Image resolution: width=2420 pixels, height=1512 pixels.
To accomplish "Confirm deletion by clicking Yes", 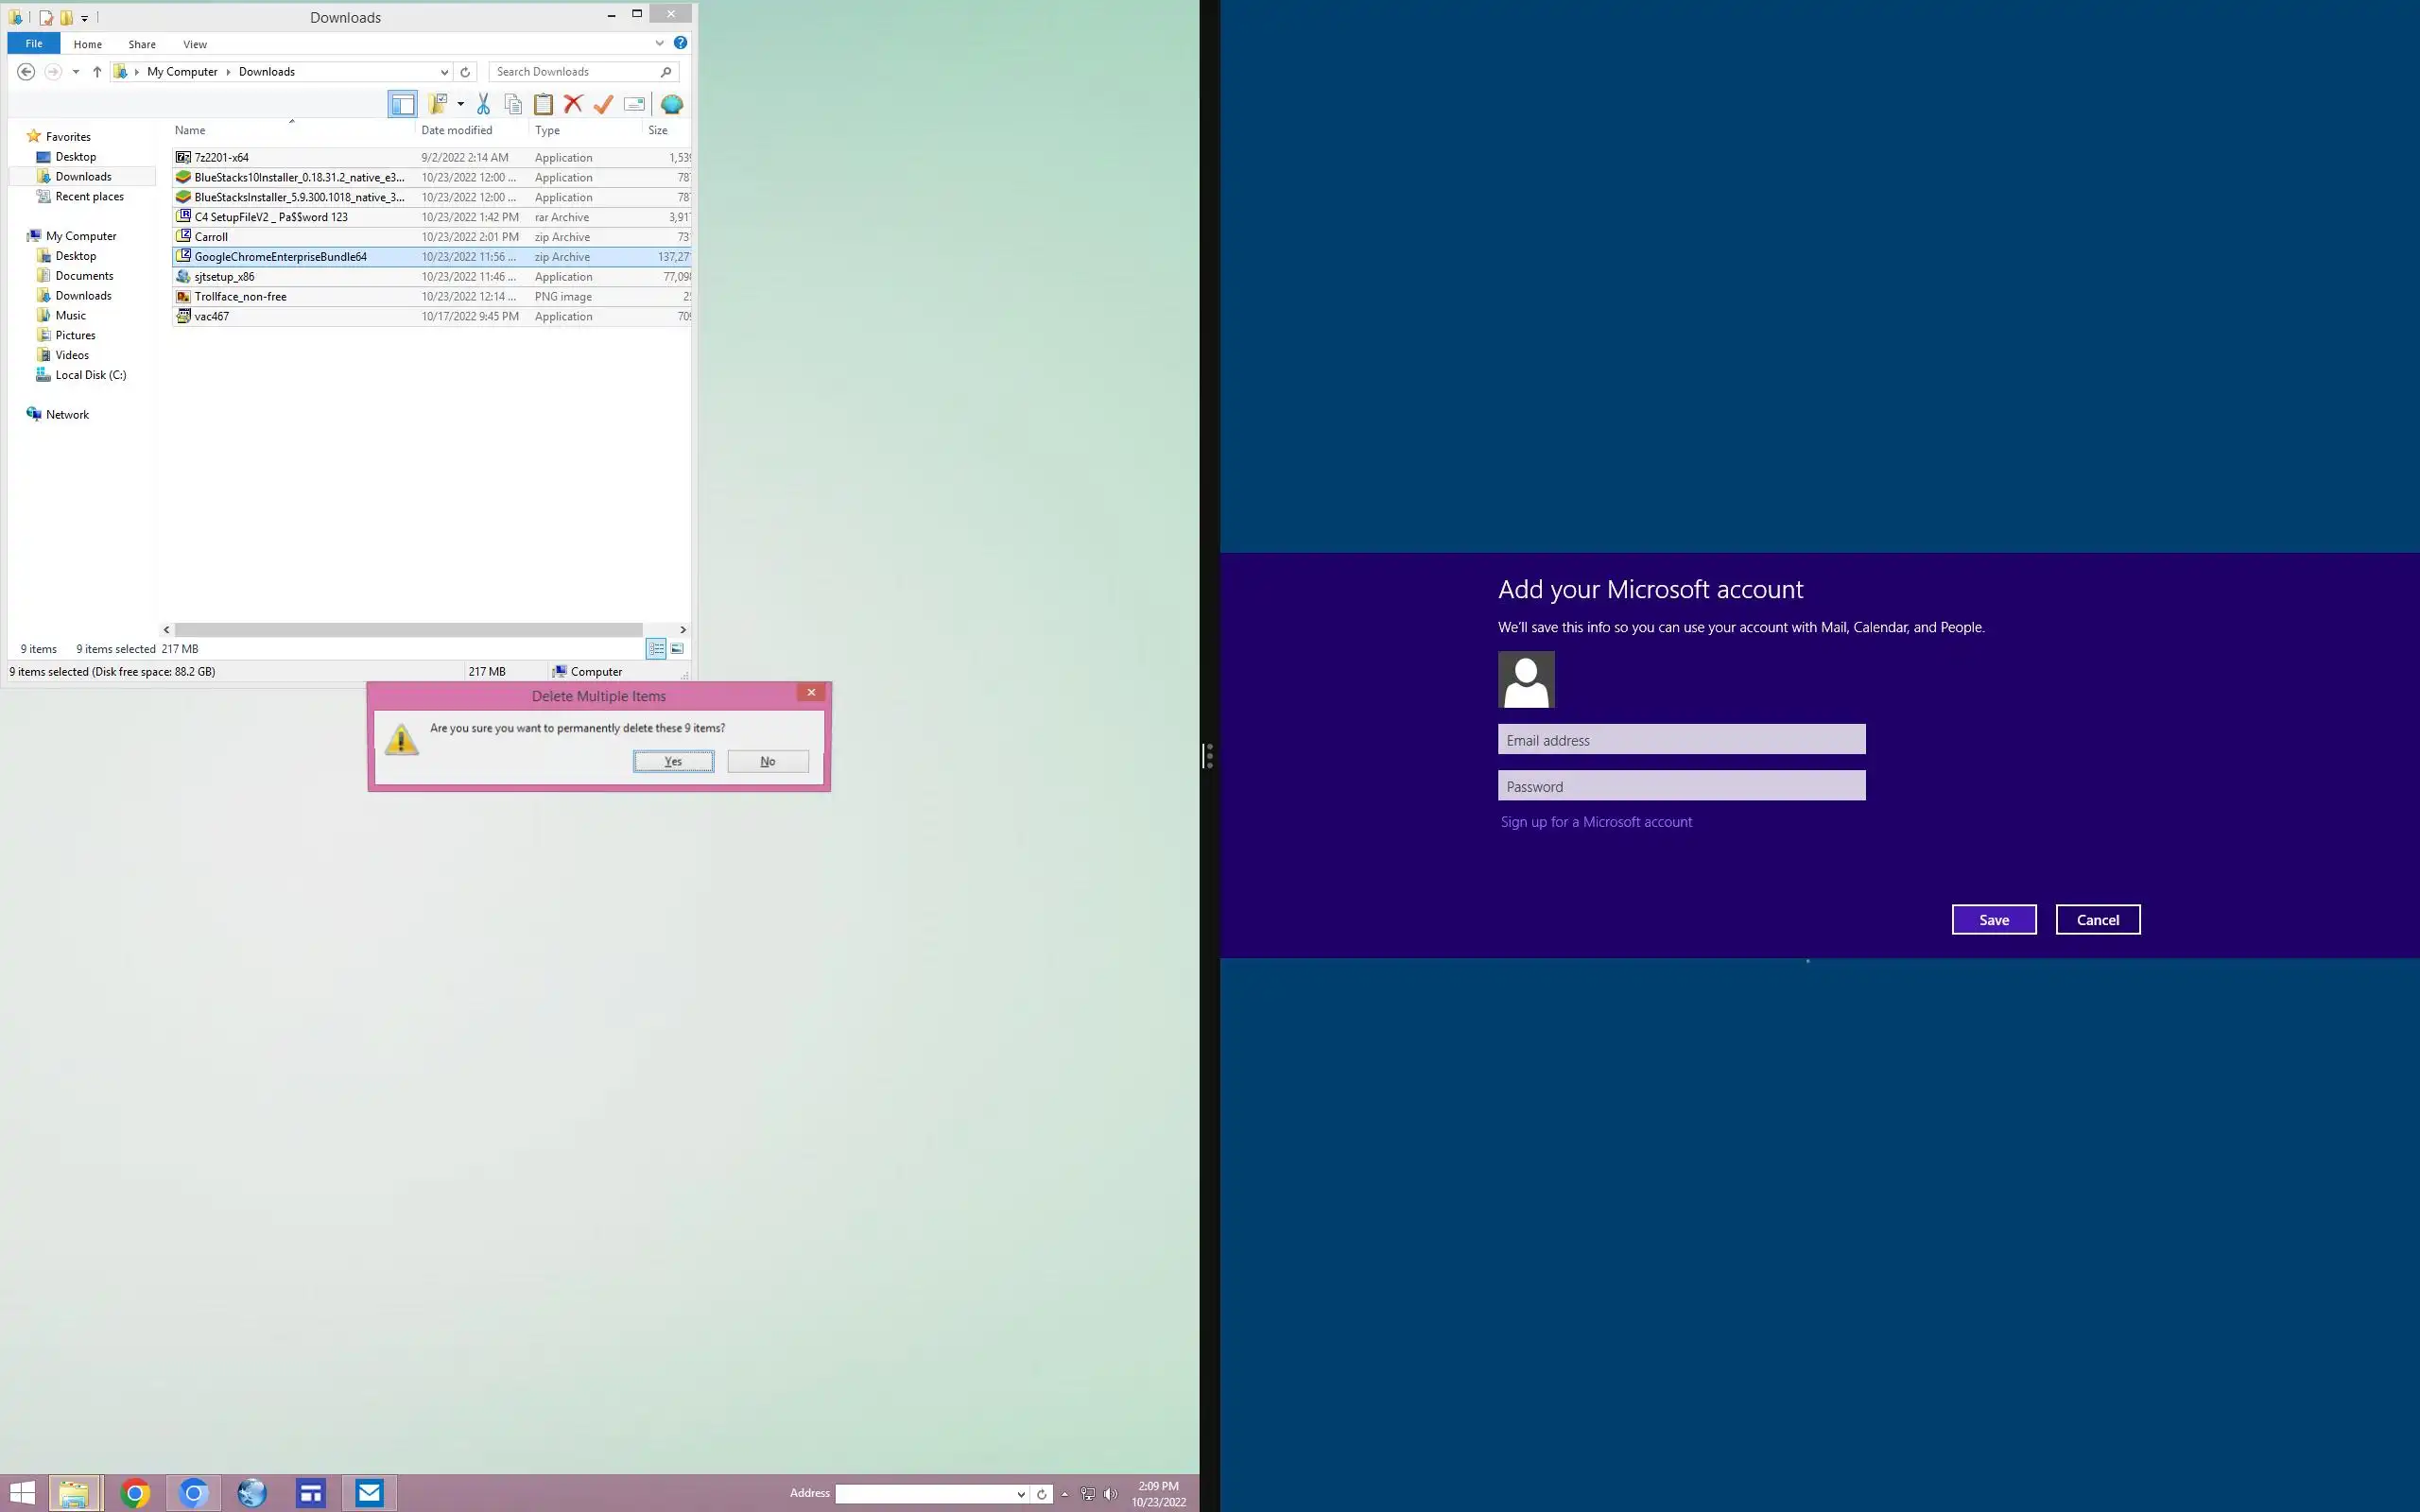I will (673, 761).
